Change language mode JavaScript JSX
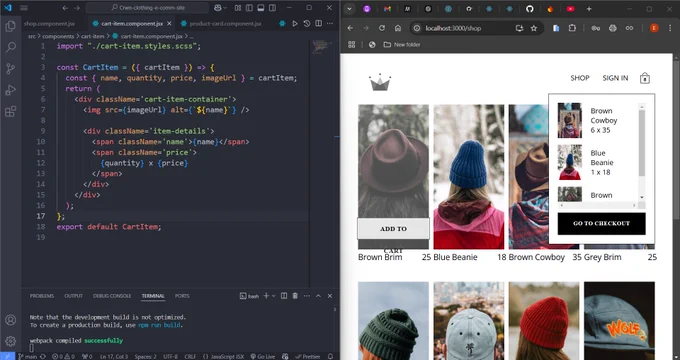680x360 pixels. coord(223,357)
